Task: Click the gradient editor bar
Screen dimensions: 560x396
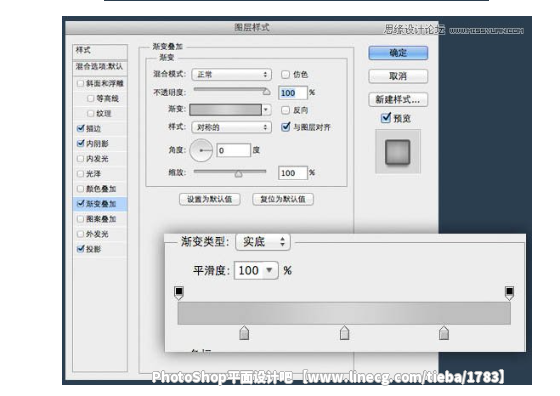Action: (344, 313)
